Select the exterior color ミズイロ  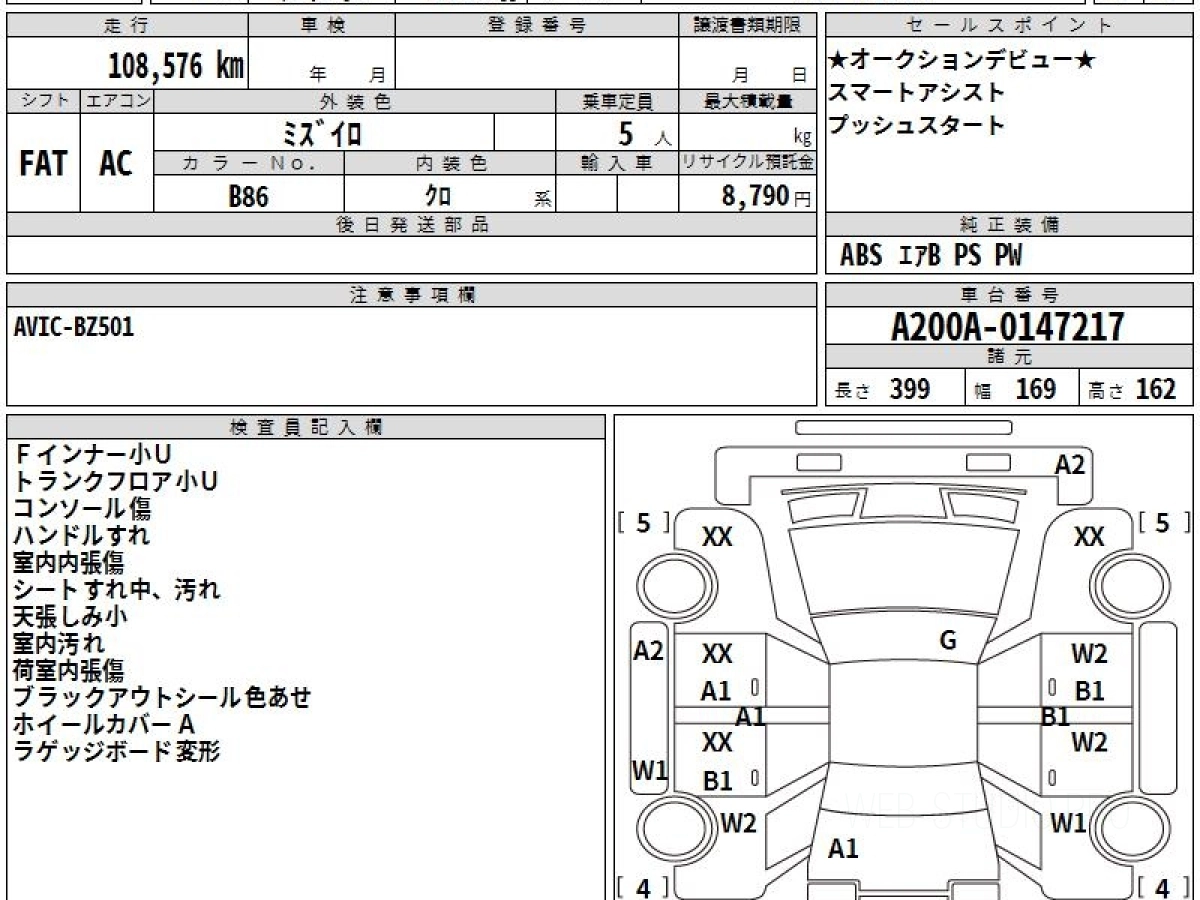point(323,133)
